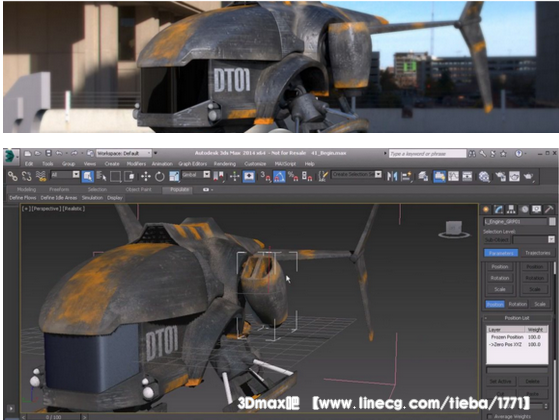The height and width of the screenshot is (420, 559).
Task: Open the Curve Editor icon
Action: tap(453, 176)
